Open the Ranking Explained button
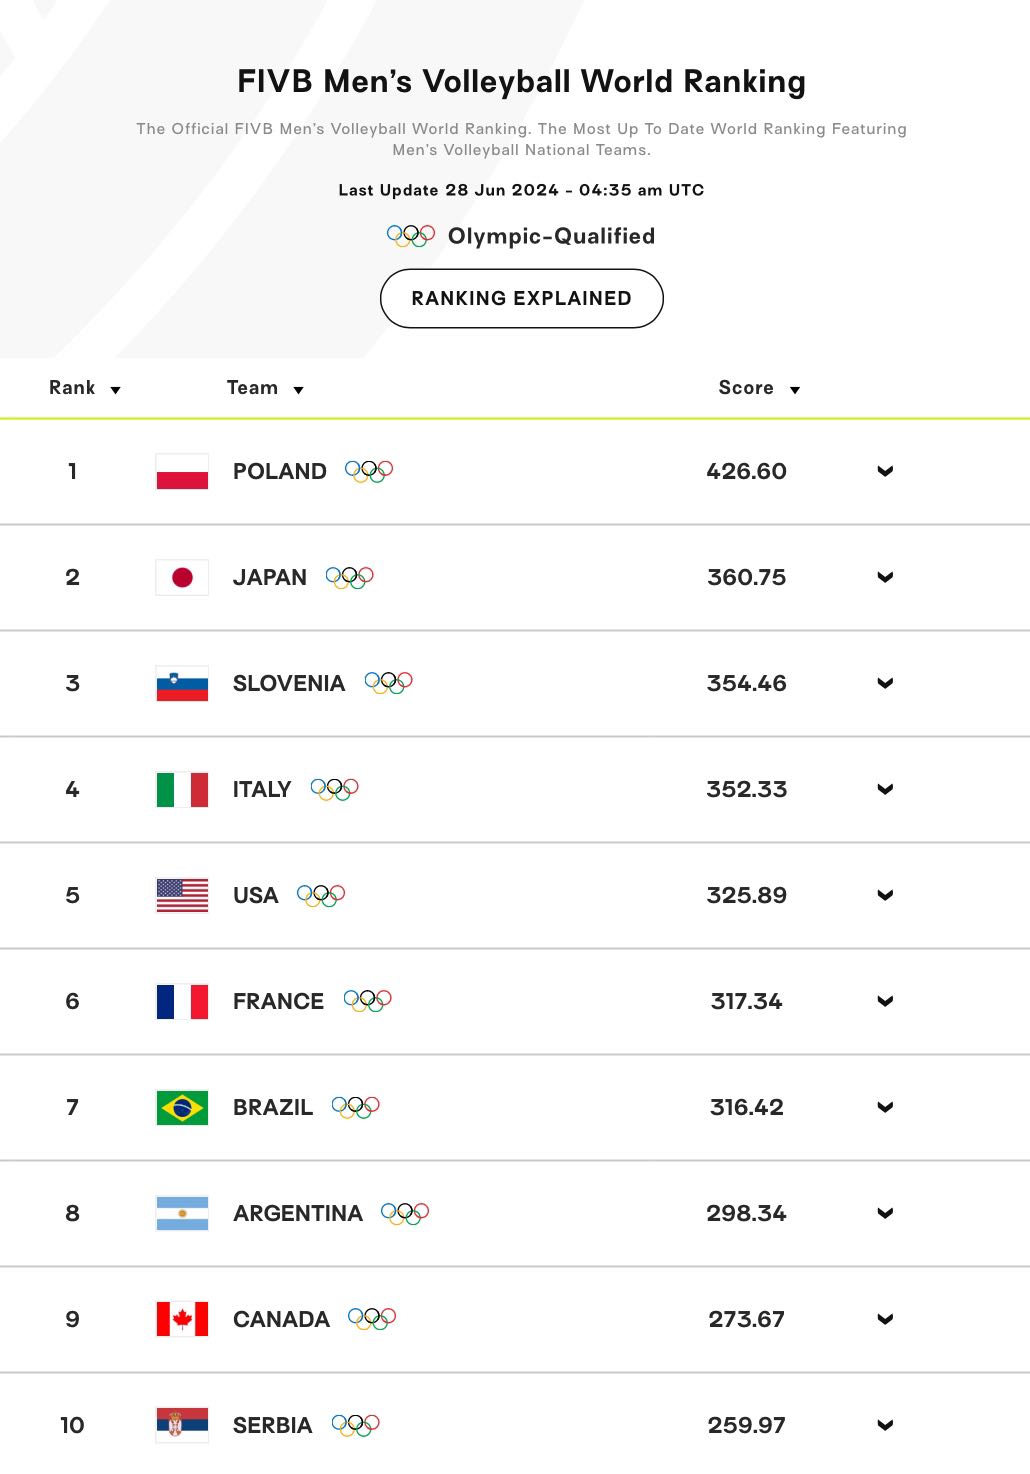Screen dimensions: 1030x1474 pyautogui.click(x=522, y=298)
